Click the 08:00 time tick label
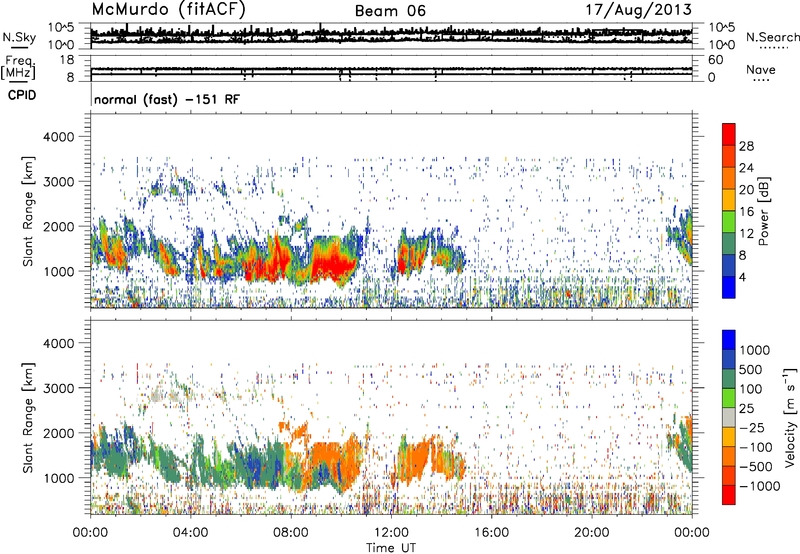 coord(290,533)
